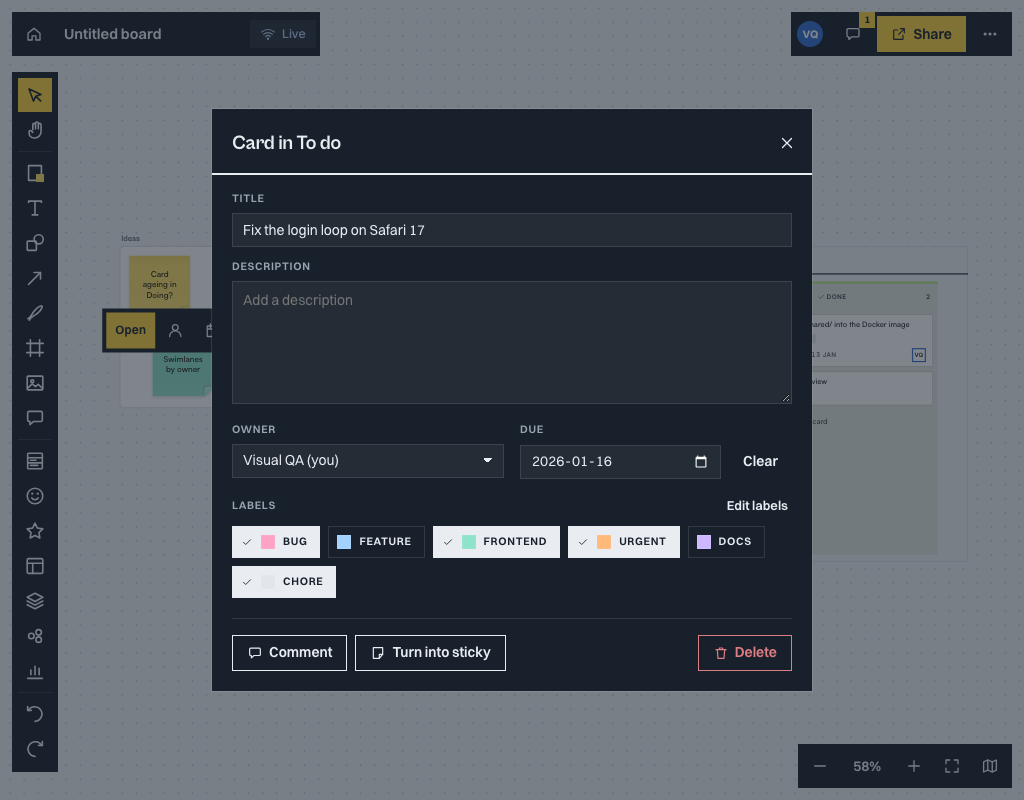Image resolution: width=1024 pixels, height=800 pixels.
Task: Open the layers panel icon
Action: coord(35,601)
